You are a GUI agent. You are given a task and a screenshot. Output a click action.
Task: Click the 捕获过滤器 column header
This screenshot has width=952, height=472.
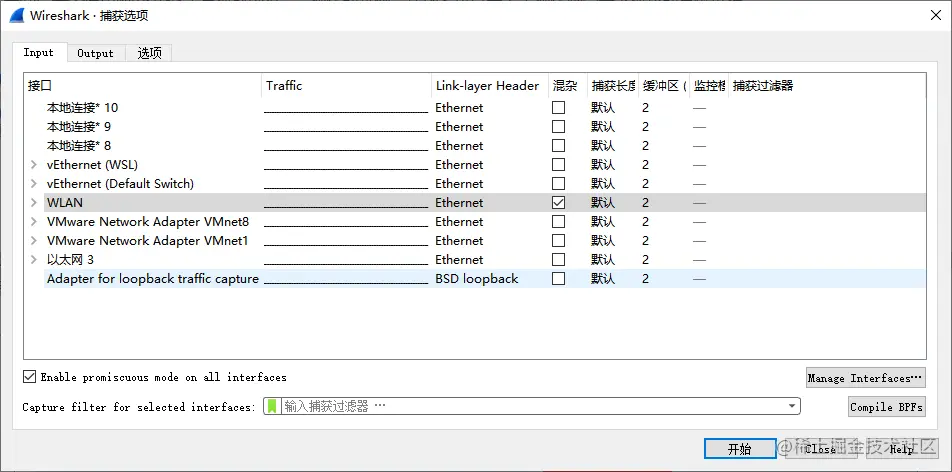click(827, 86)
